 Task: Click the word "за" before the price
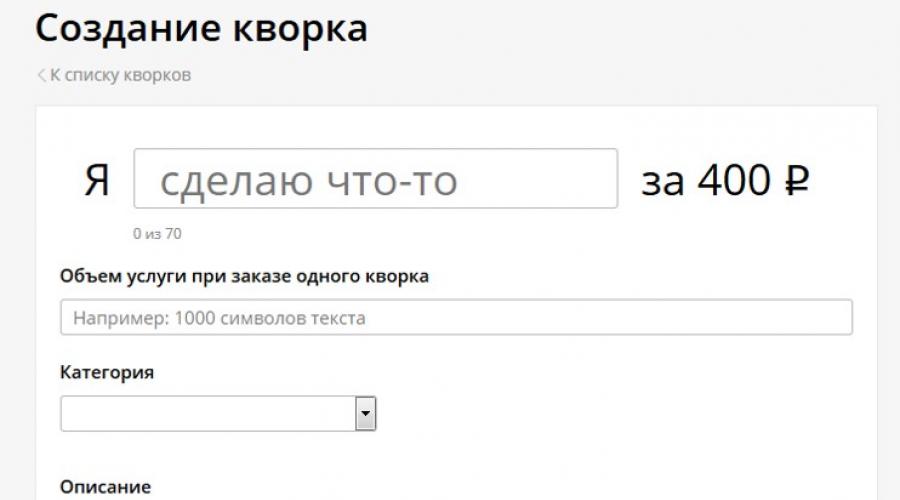point(662,180)
